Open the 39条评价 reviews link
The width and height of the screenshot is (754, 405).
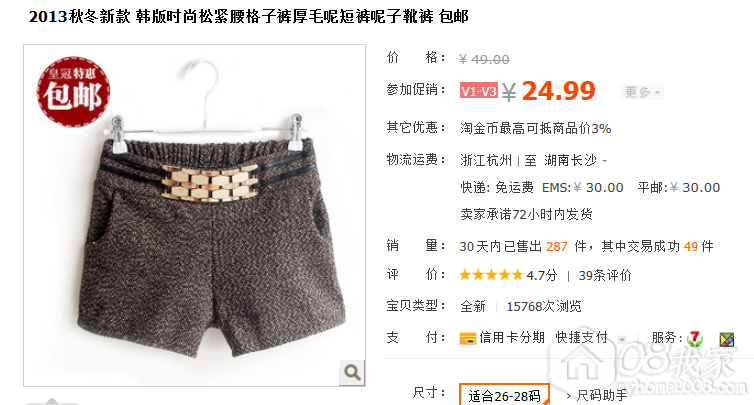click(604, 276)
